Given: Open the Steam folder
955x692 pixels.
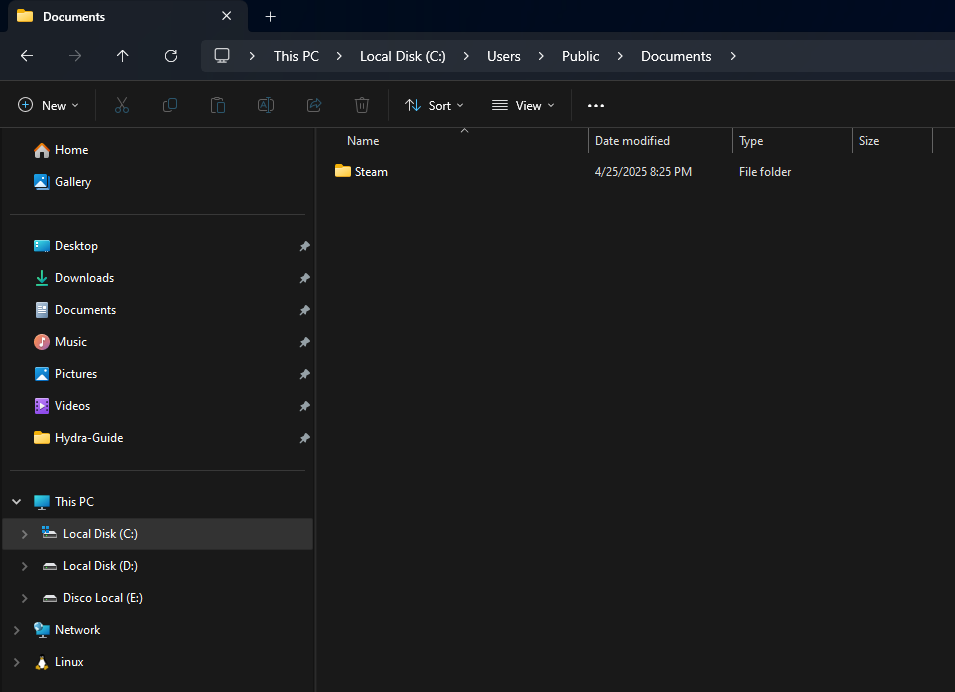Looking at the screenshot, I should pyautogui.click(x=370, y=171).
